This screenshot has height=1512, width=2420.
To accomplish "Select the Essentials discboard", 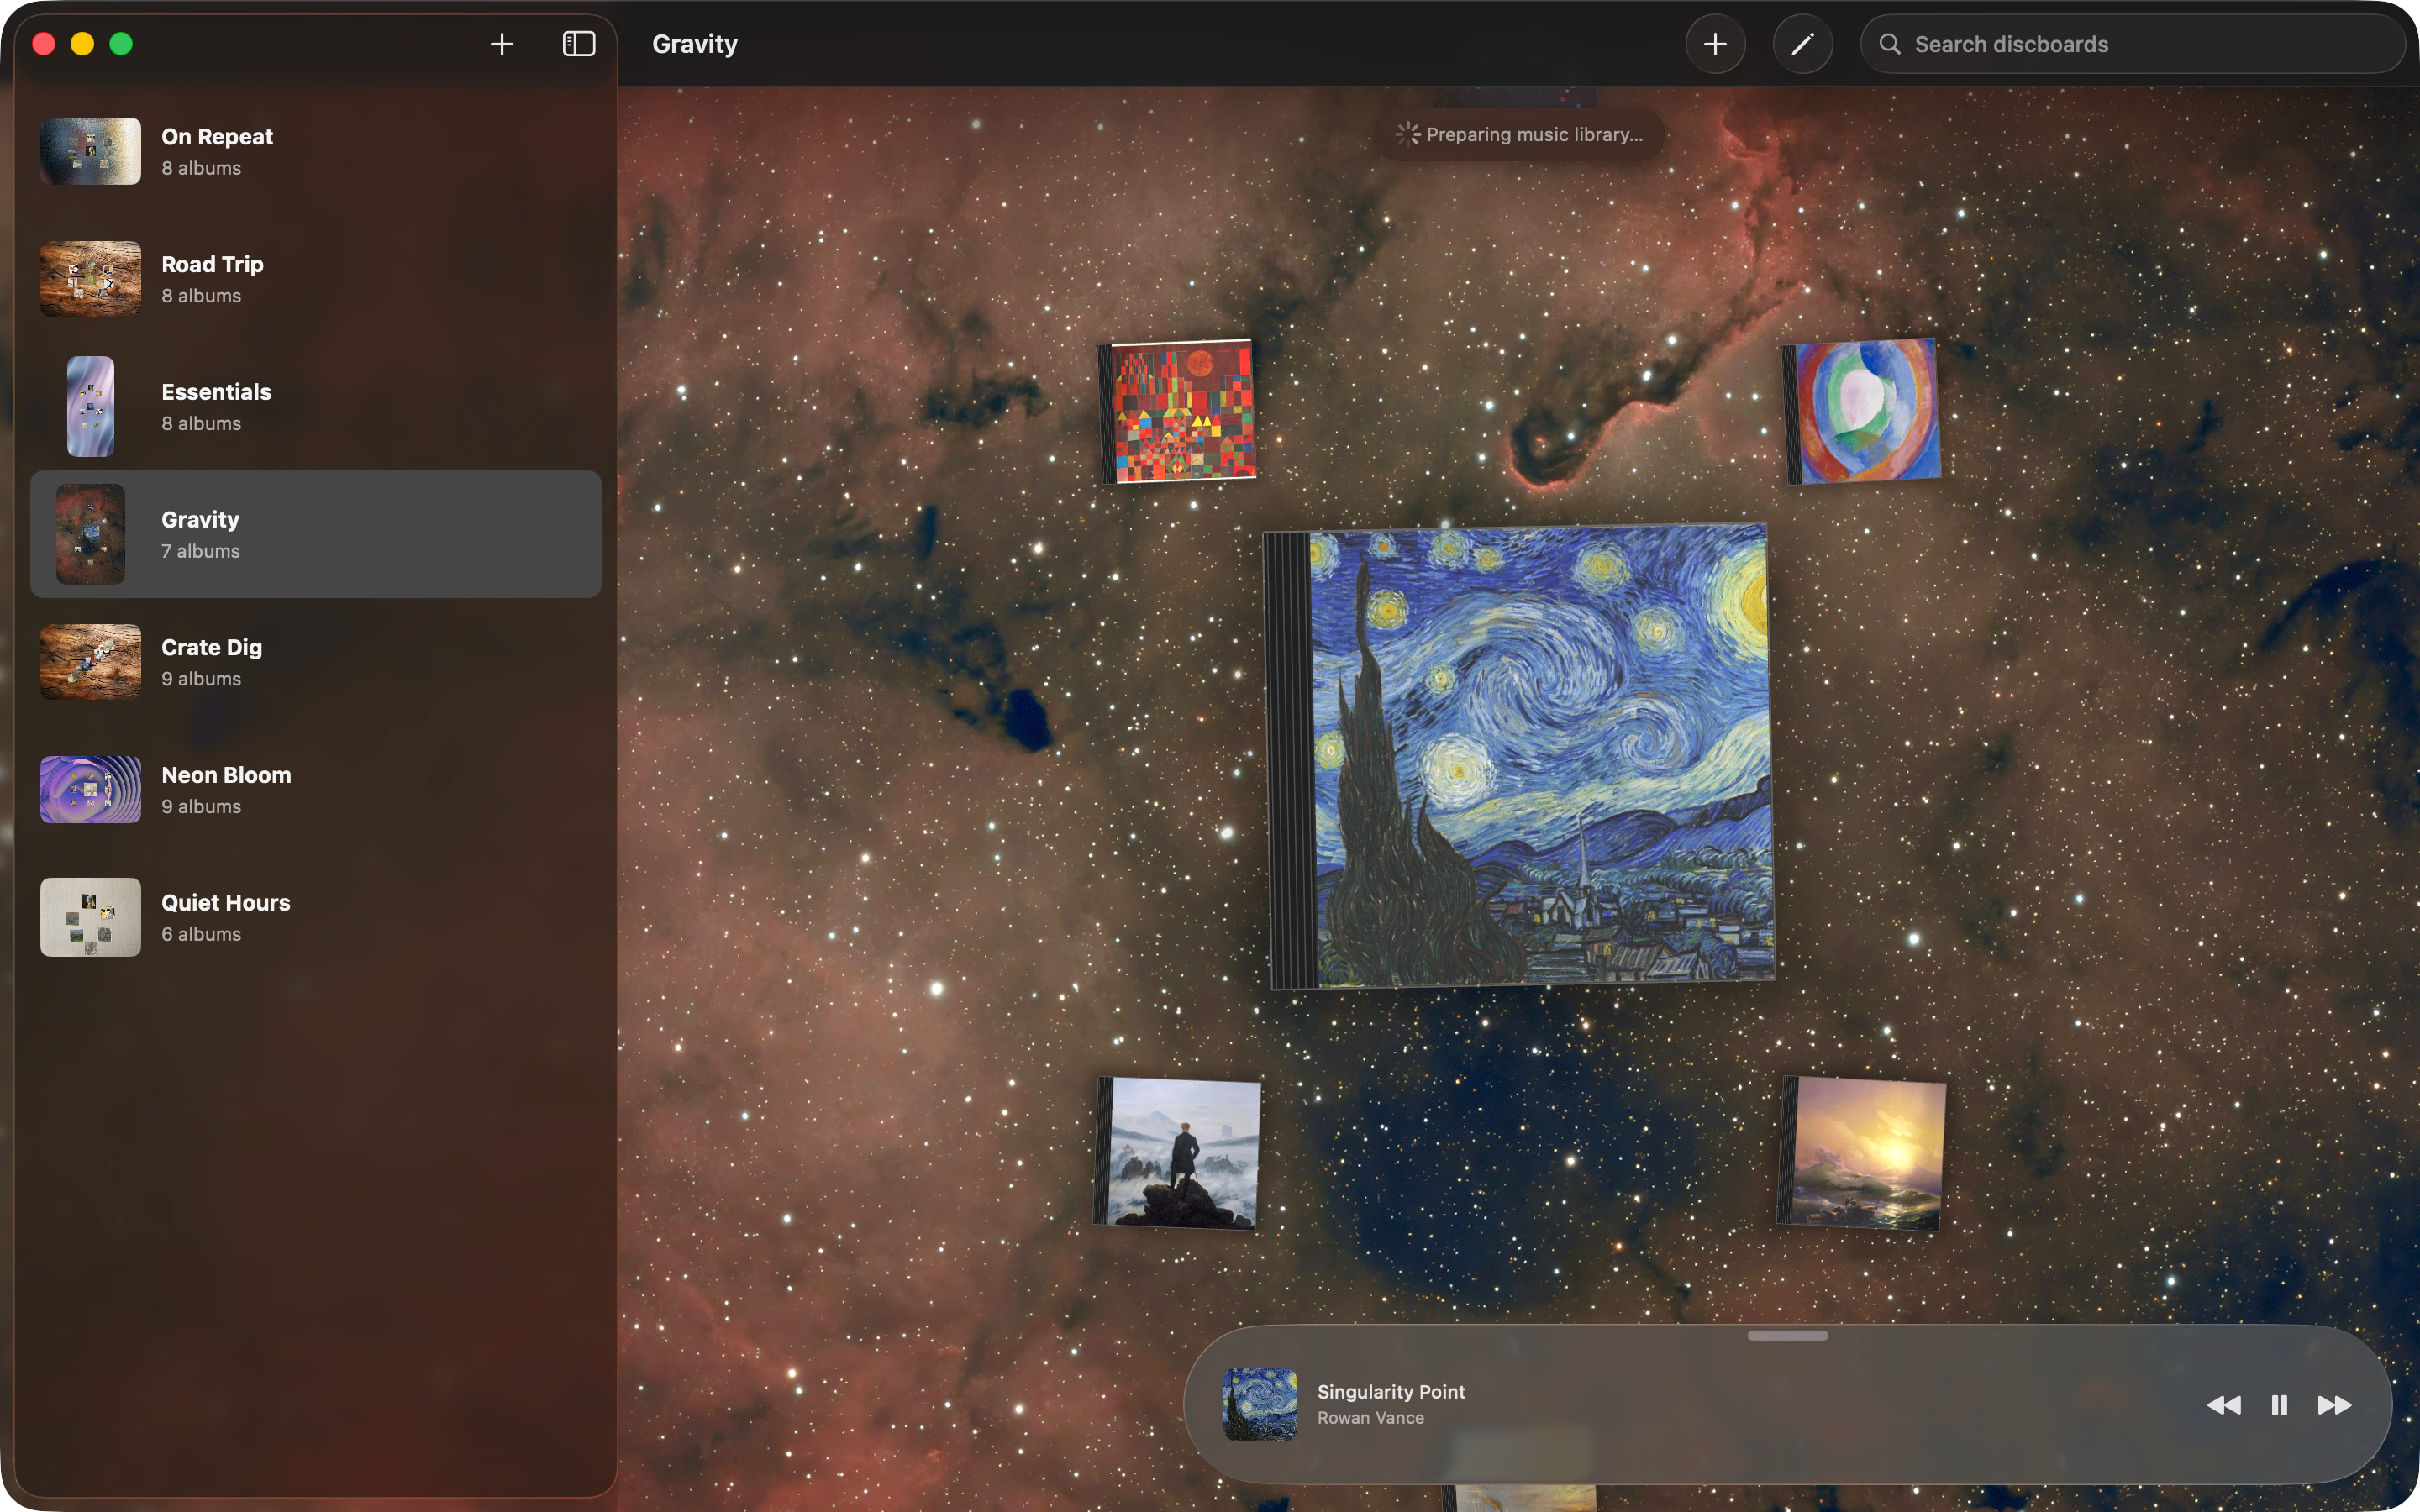I will (x=316, y=407).
